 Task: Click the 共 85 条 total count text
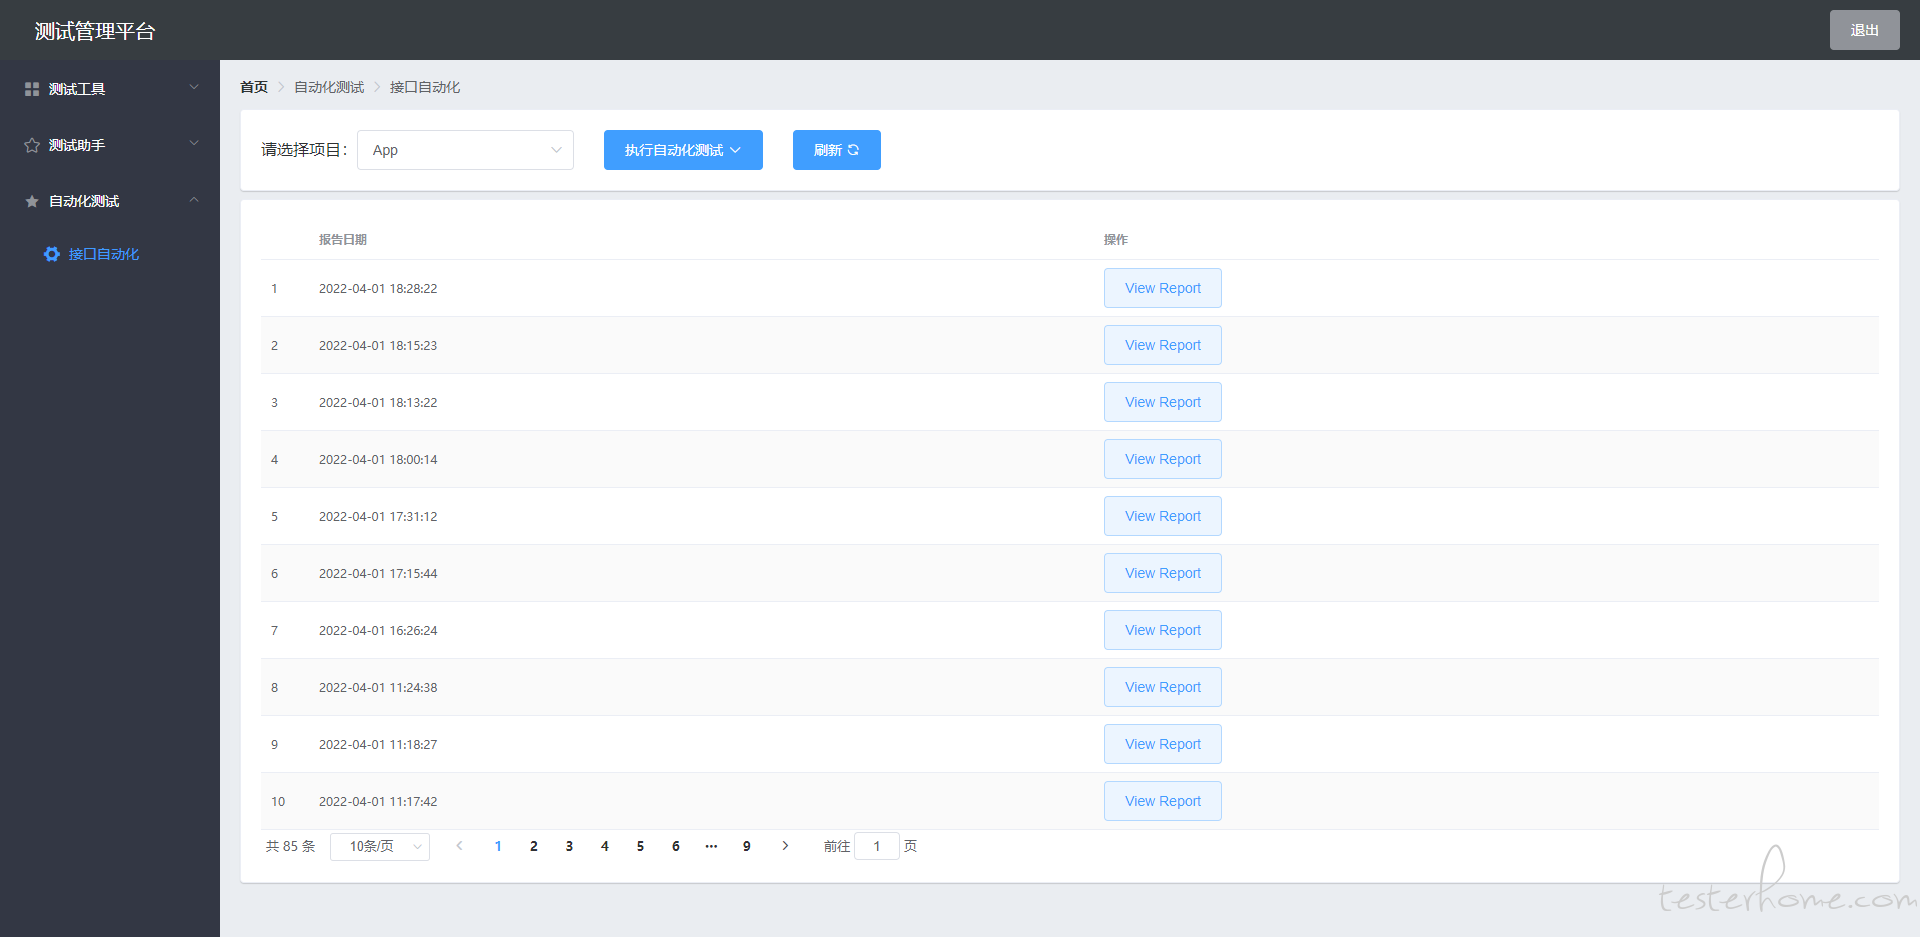pyautogui.click(x=290, y=846)
